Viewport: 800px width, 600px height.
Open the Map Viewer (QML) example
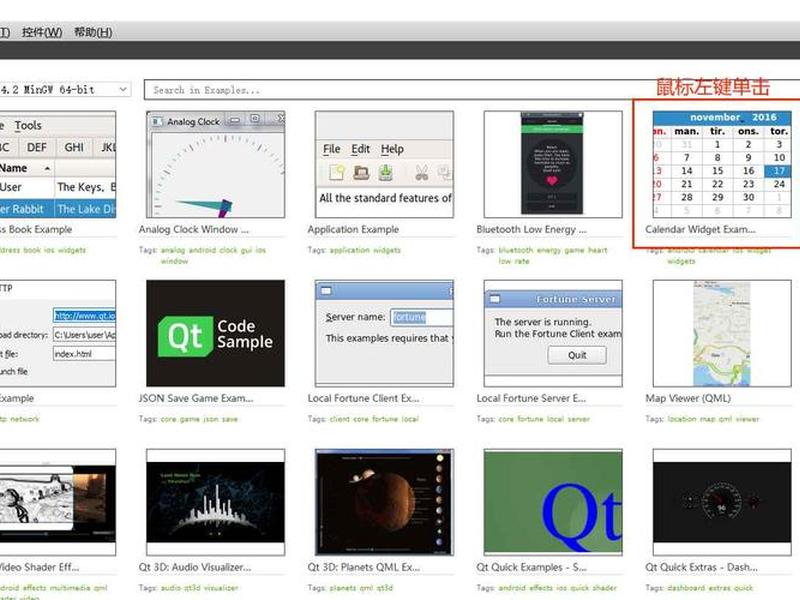click(721, 333)
